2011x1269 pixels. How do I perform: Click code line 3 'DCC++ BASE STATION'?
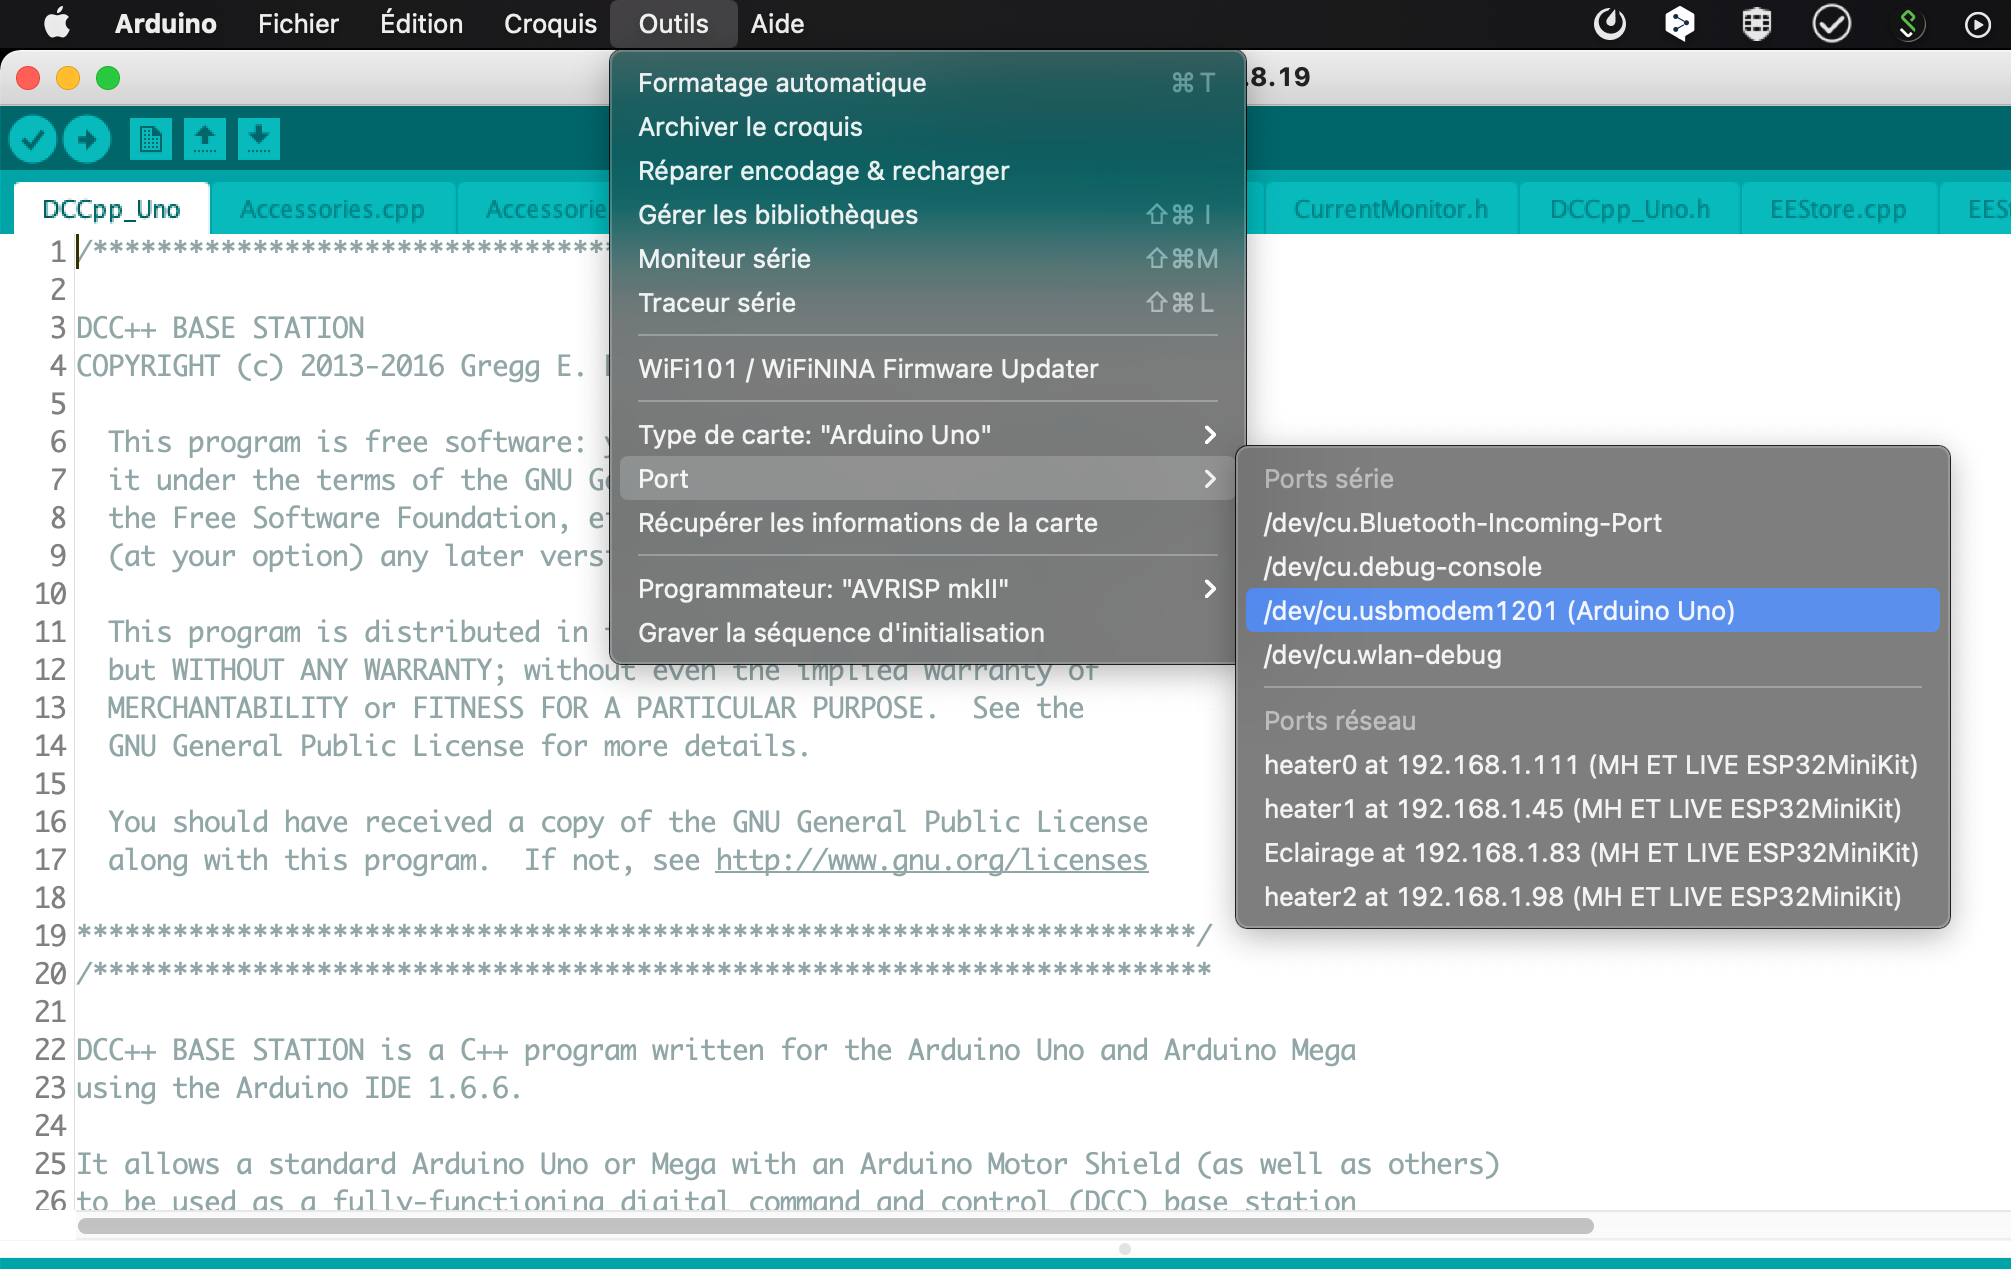220,328
